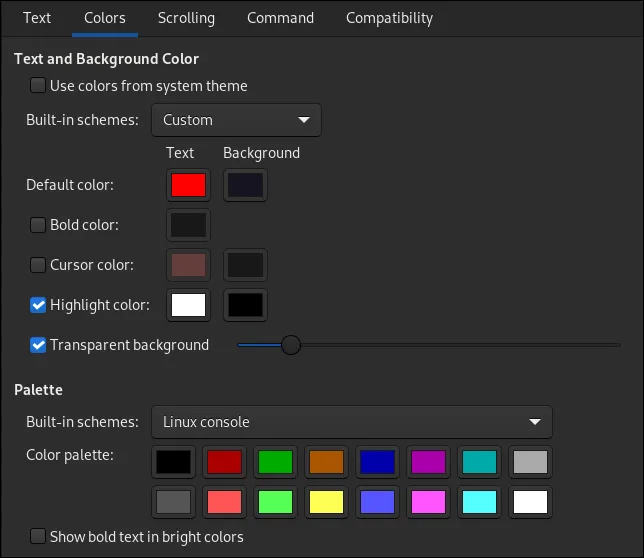Click the dark magenta palette swatch
The height and width of the screenshot is (558, 644).
click(428, 462)
